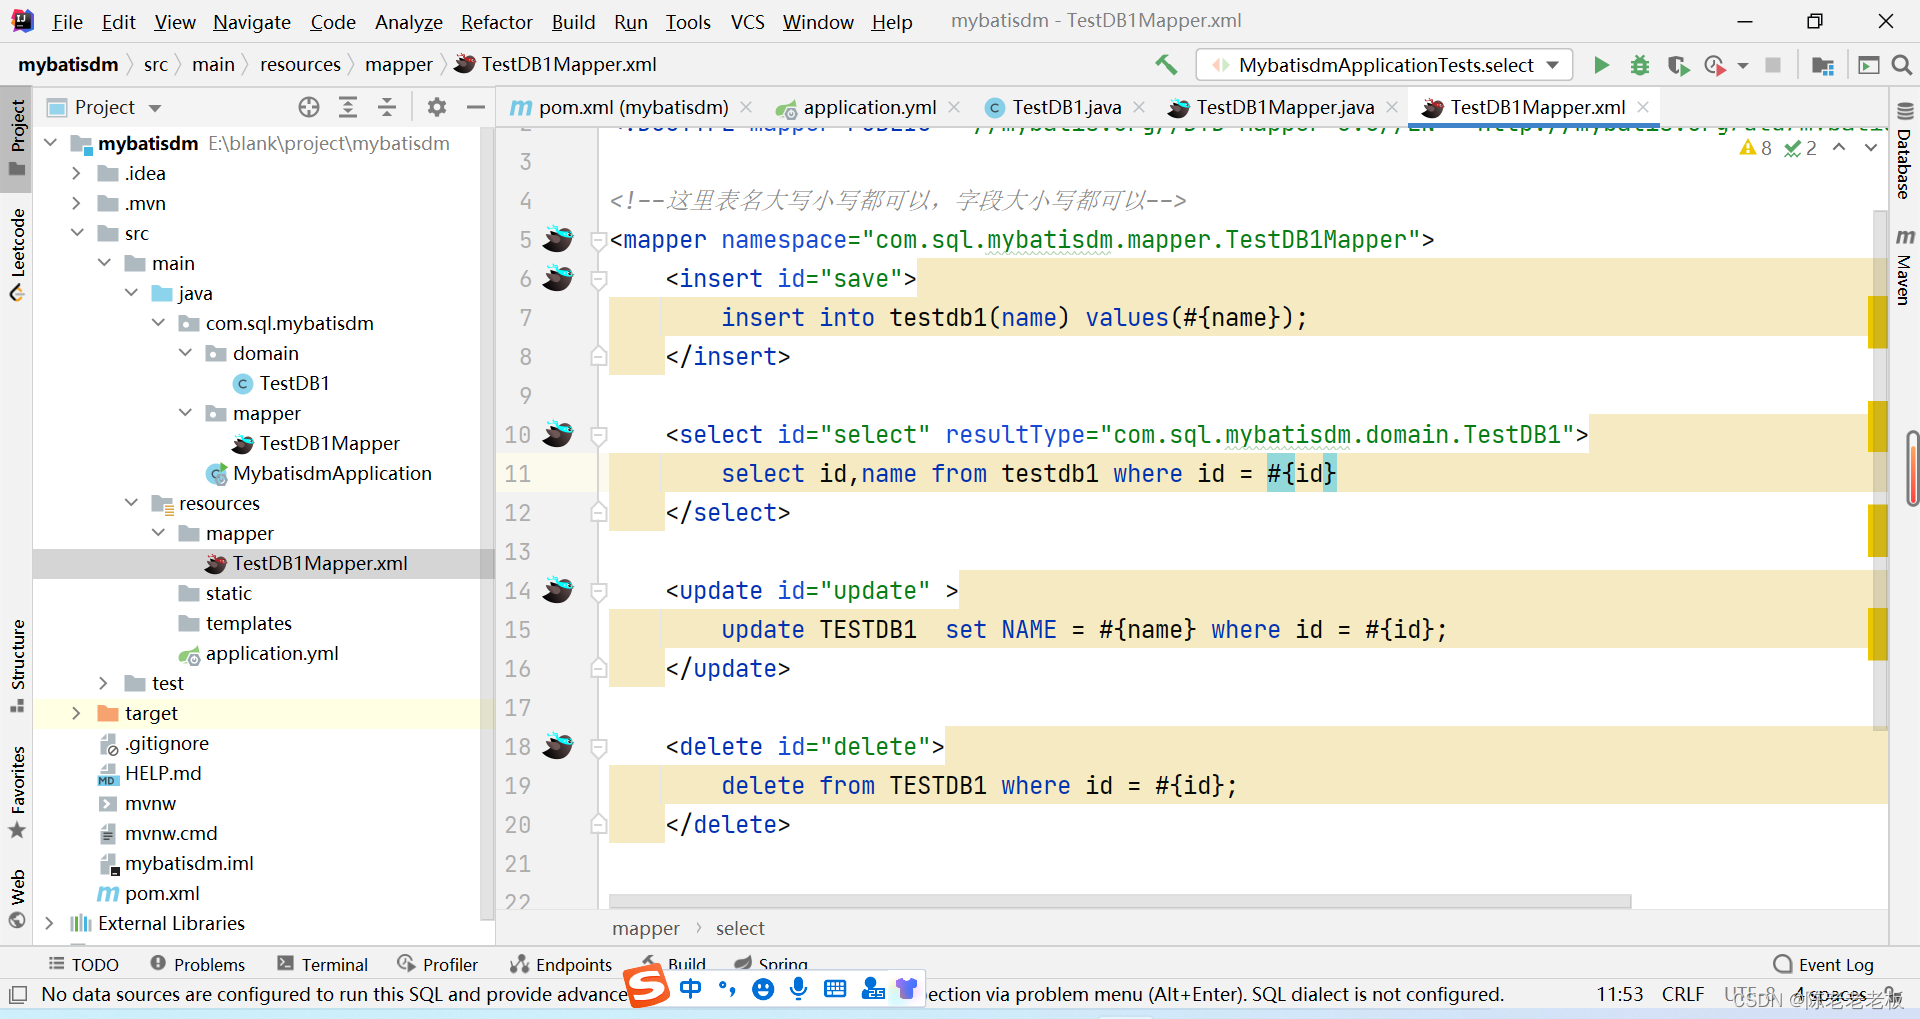Fold the delete block on line 18
Viewport: 1920px width, 1019px height.
(598, 747)
